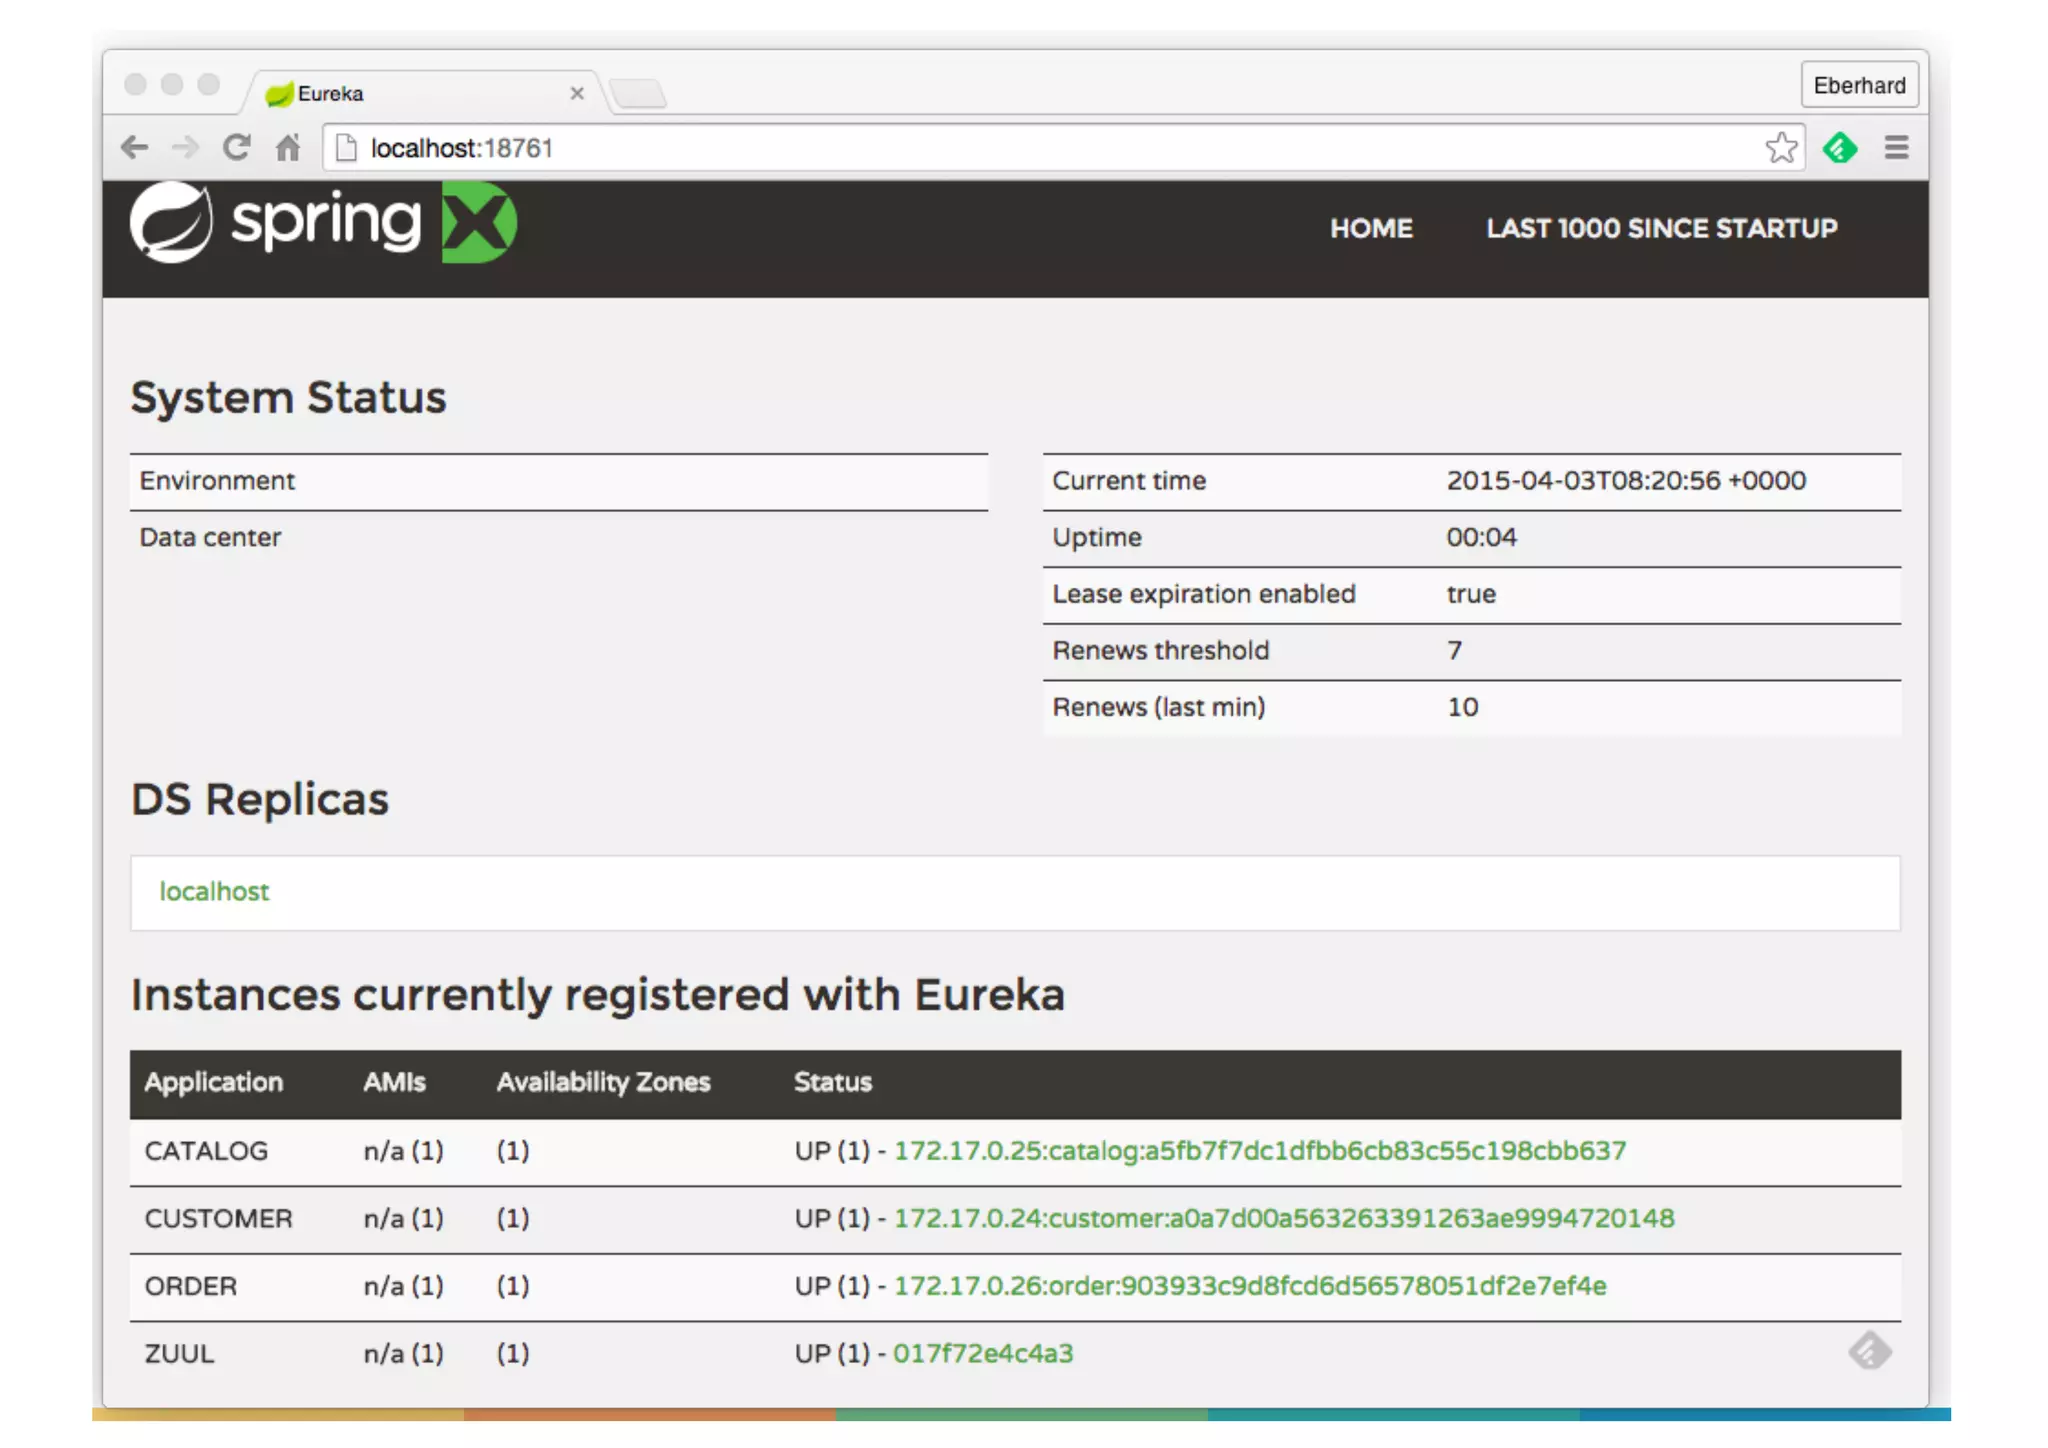Click n/a (1) in the CATALOG row
This screenshot has height=1448, width=2048.
click(403, 1151)
